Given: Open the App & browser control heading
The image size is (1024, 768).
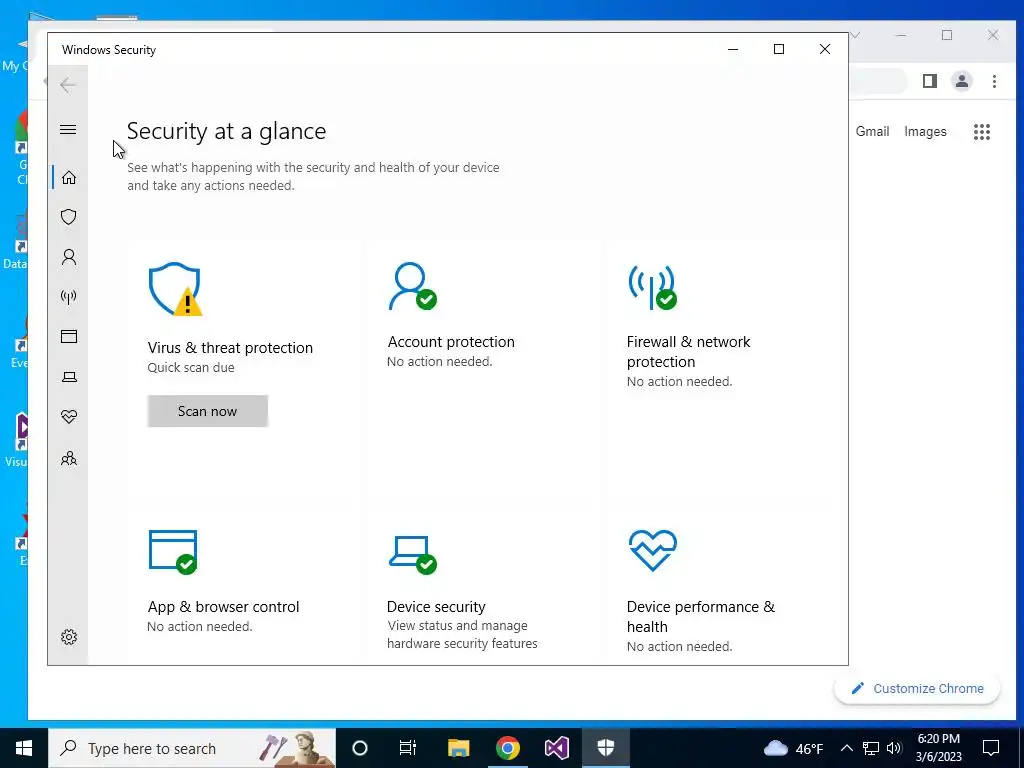Looking at the screenshot, I should click(x=223, y=607).
